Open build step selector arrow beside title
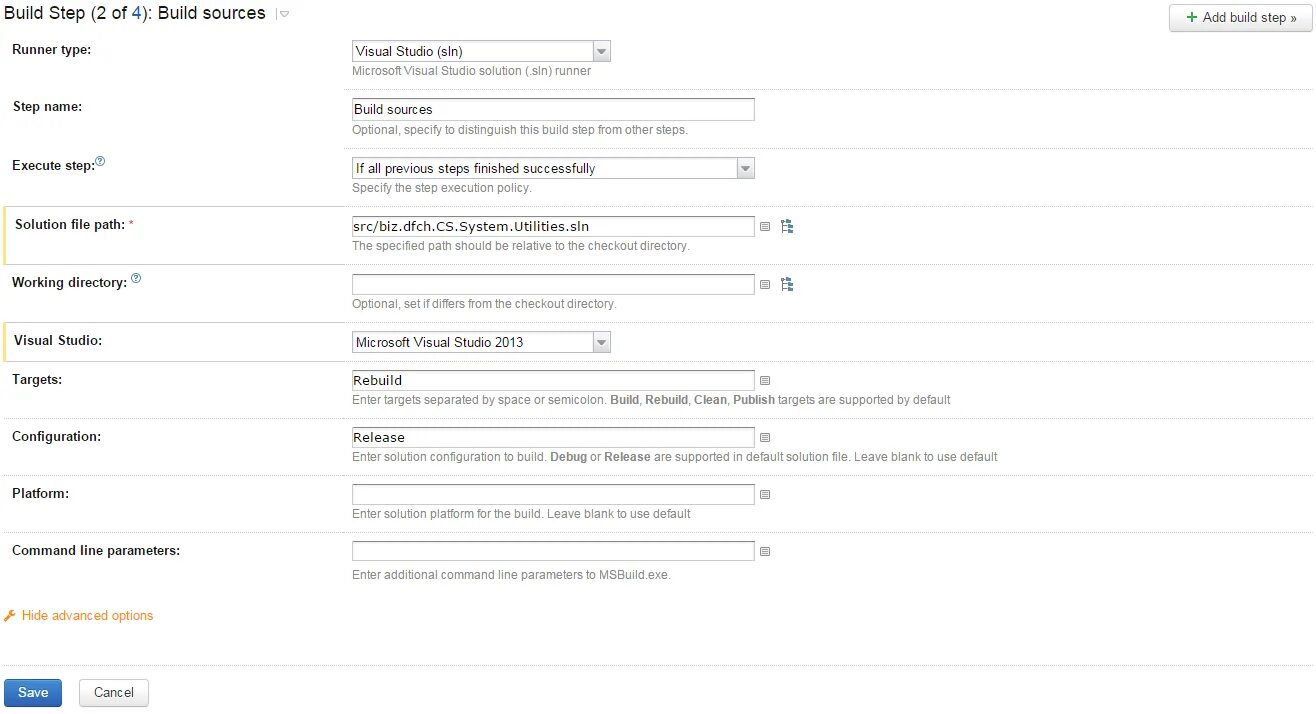Image resolution: width=1316 pixels, height=714 pixels. tap(284, 14)
